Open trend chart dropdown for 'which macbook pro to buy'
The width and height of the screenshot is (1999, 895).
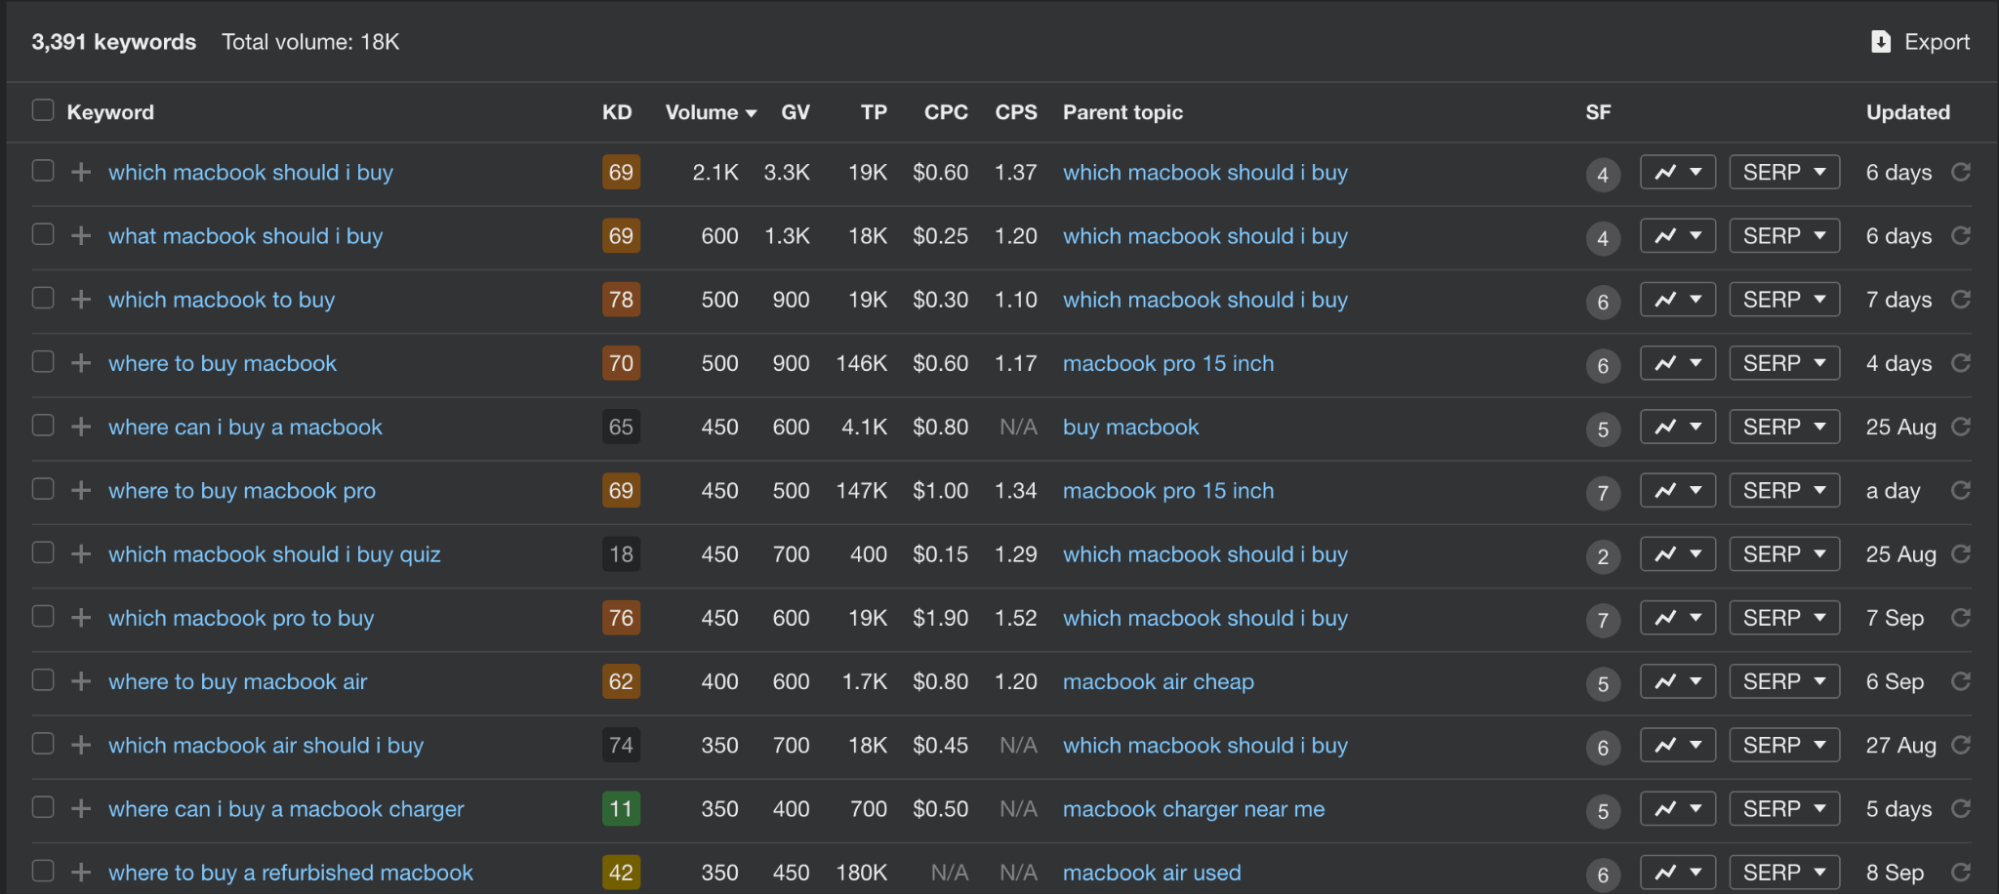pos(1678,618)
